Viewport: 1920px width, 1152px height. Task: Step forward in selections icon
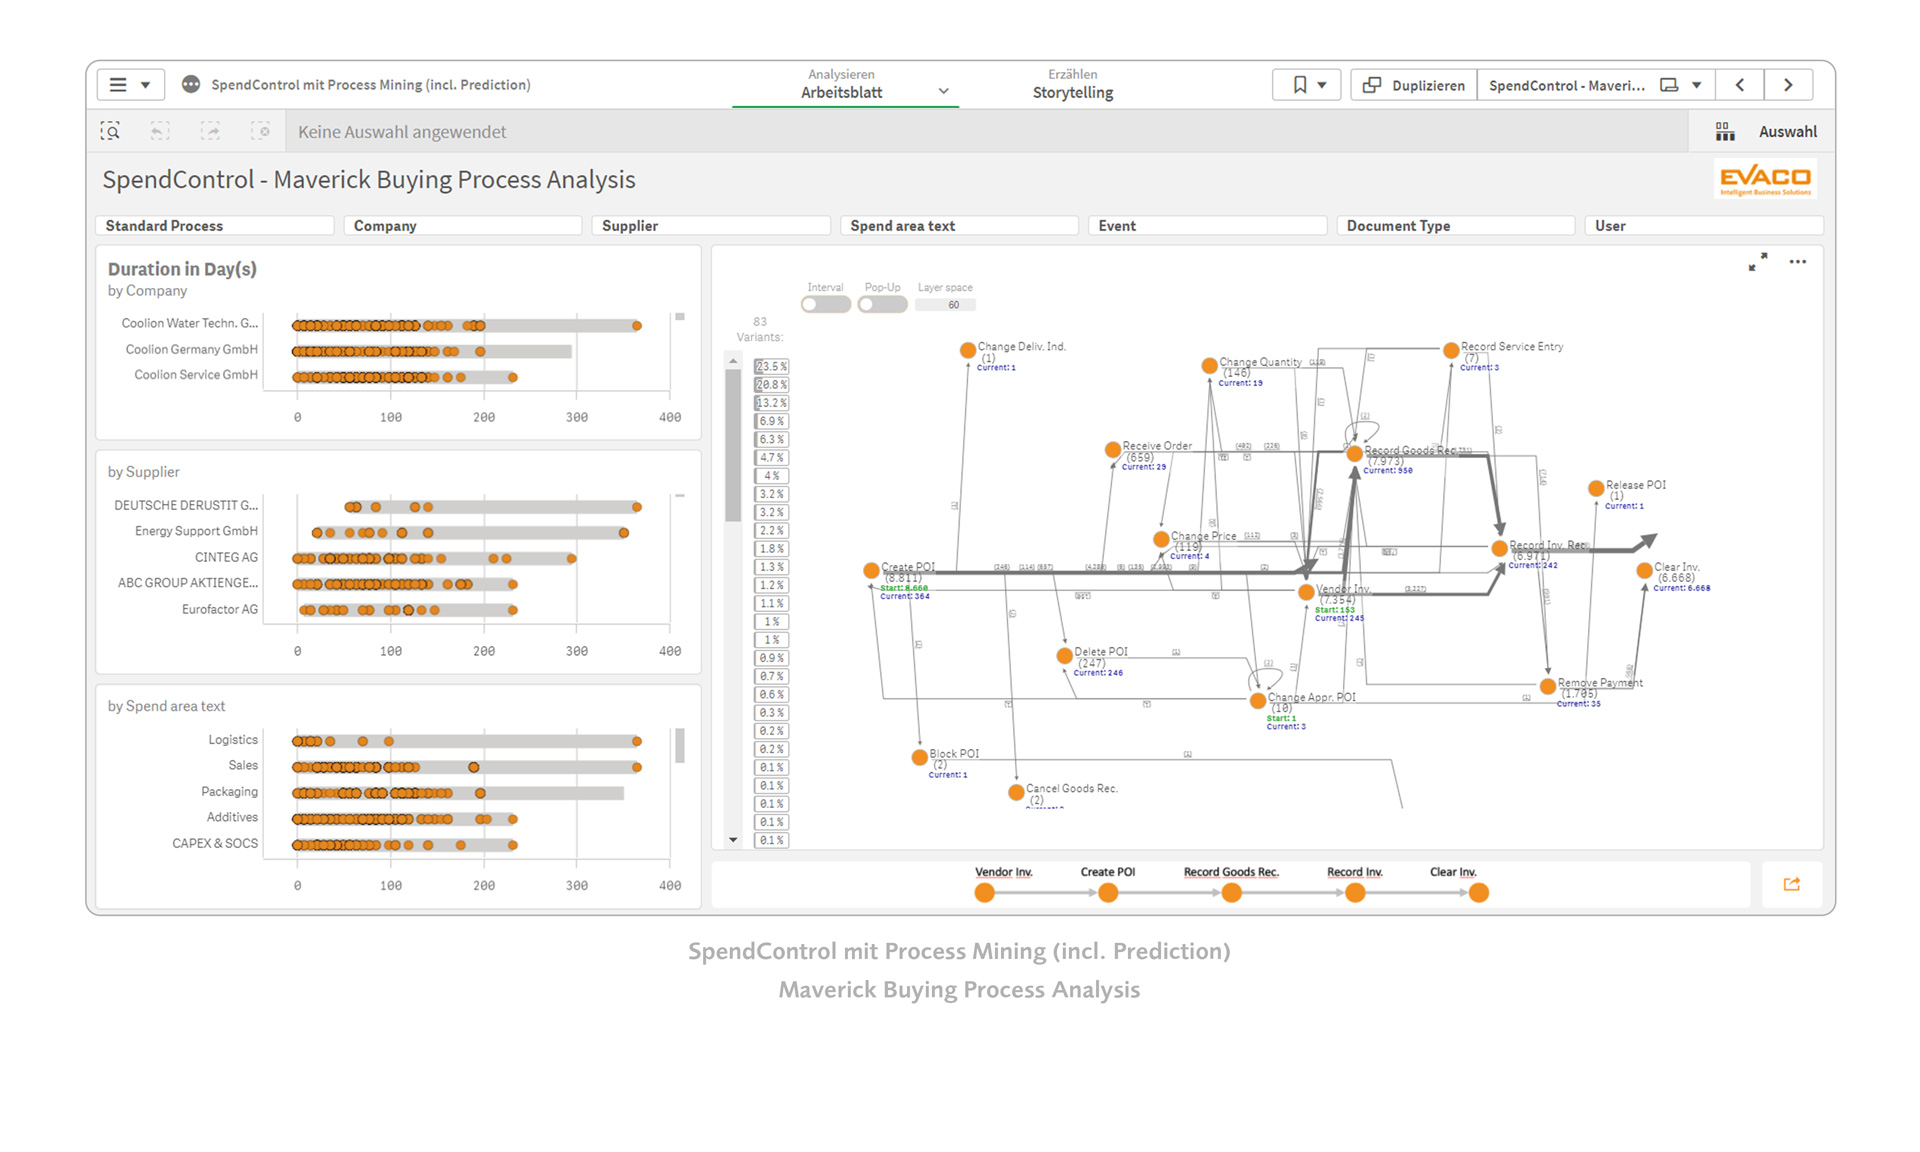(x=210, y=131)
